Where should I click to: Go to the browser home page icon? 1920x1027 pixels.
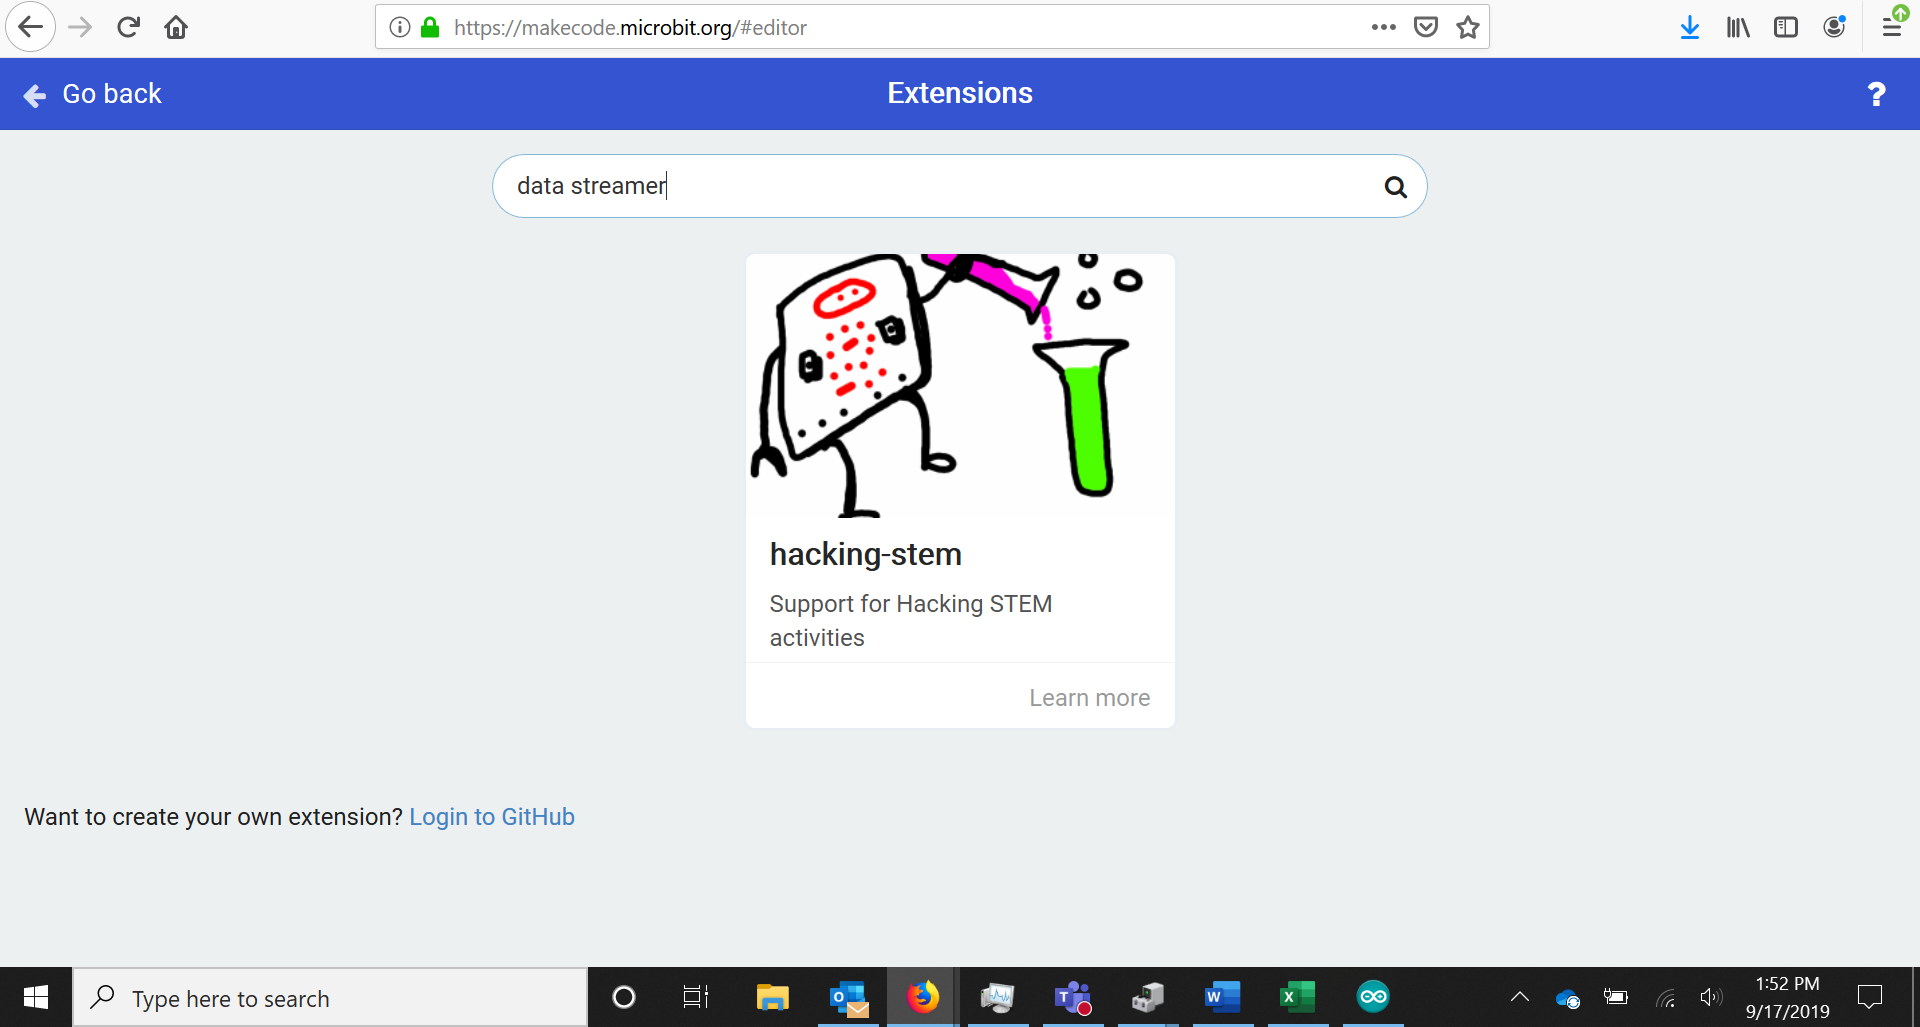coord(176,27)
